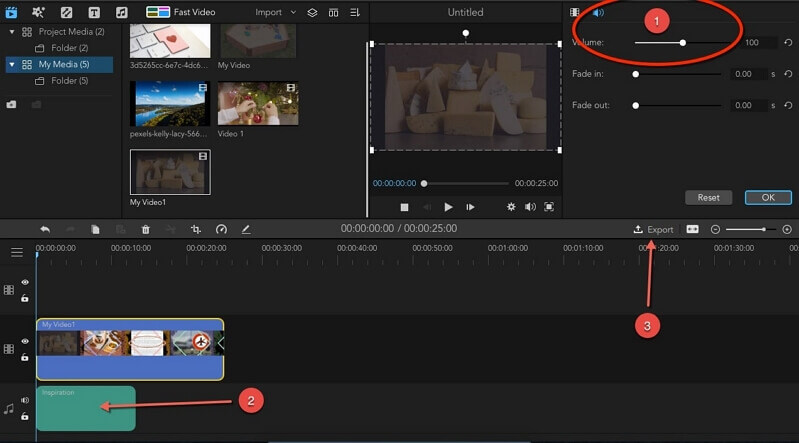The height and width of the screenshot is (443, 799).
Task: Select the Crop tool
Action: tap(196, 229)
